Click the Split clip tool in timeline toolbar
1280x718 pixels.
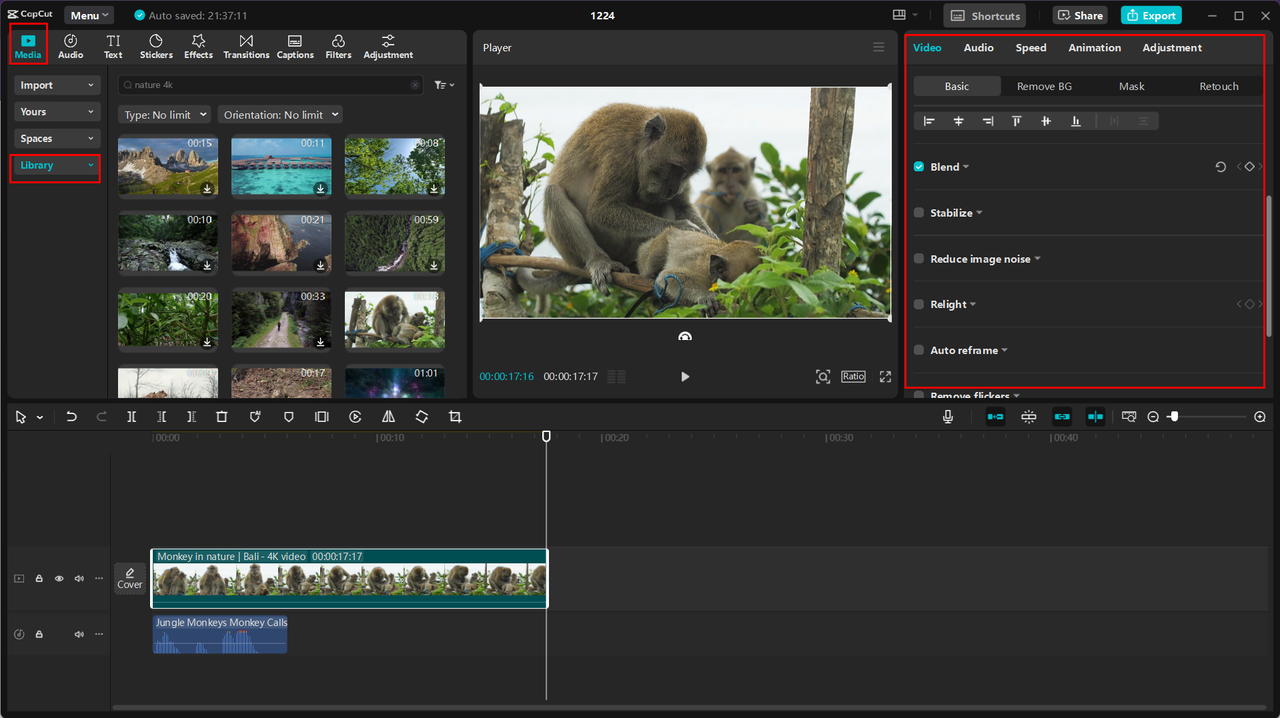tap(131, 417)
